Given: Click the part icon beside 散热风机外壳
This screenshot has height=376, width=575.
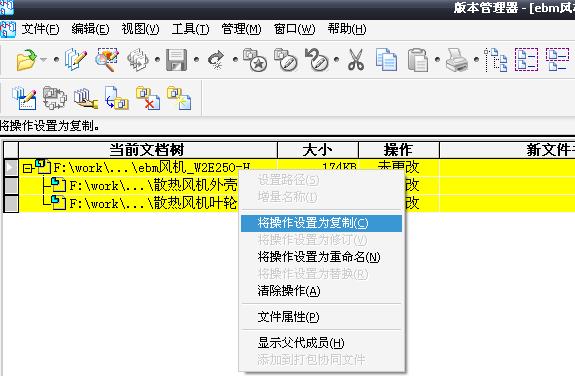Looking at the screenshot, I should (x=58, y=185).
